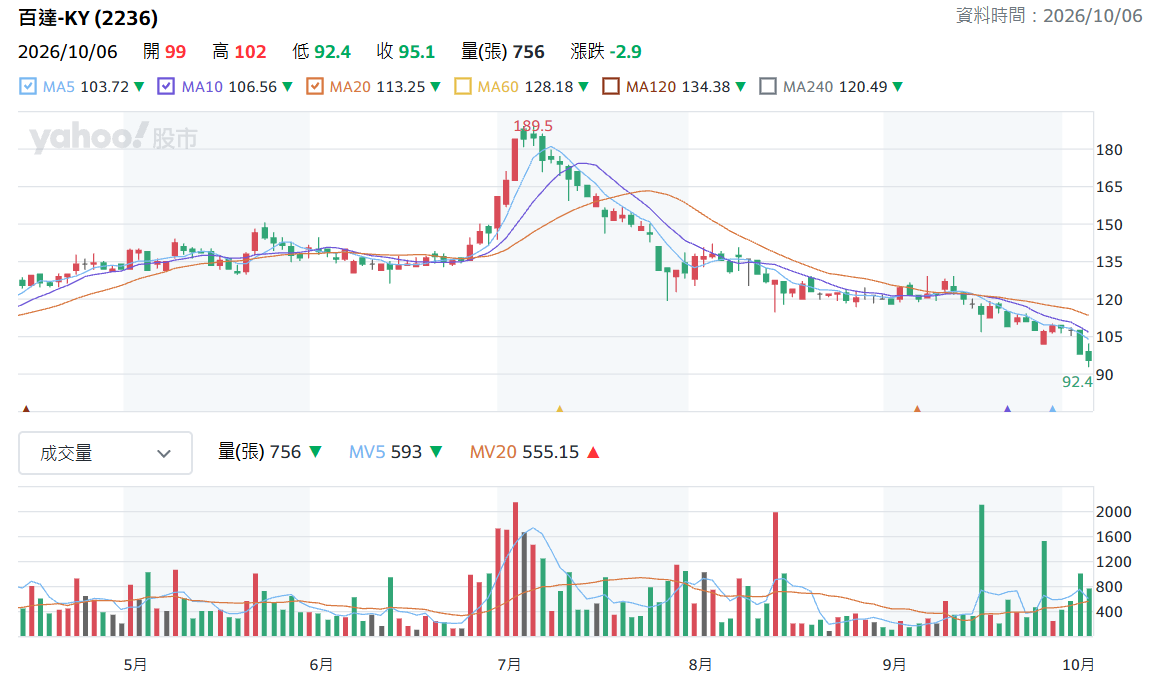Click the 資料時間：2026/10/06 timestamp
This screenshot has width=1157, height=677.
coord(1049,16)
